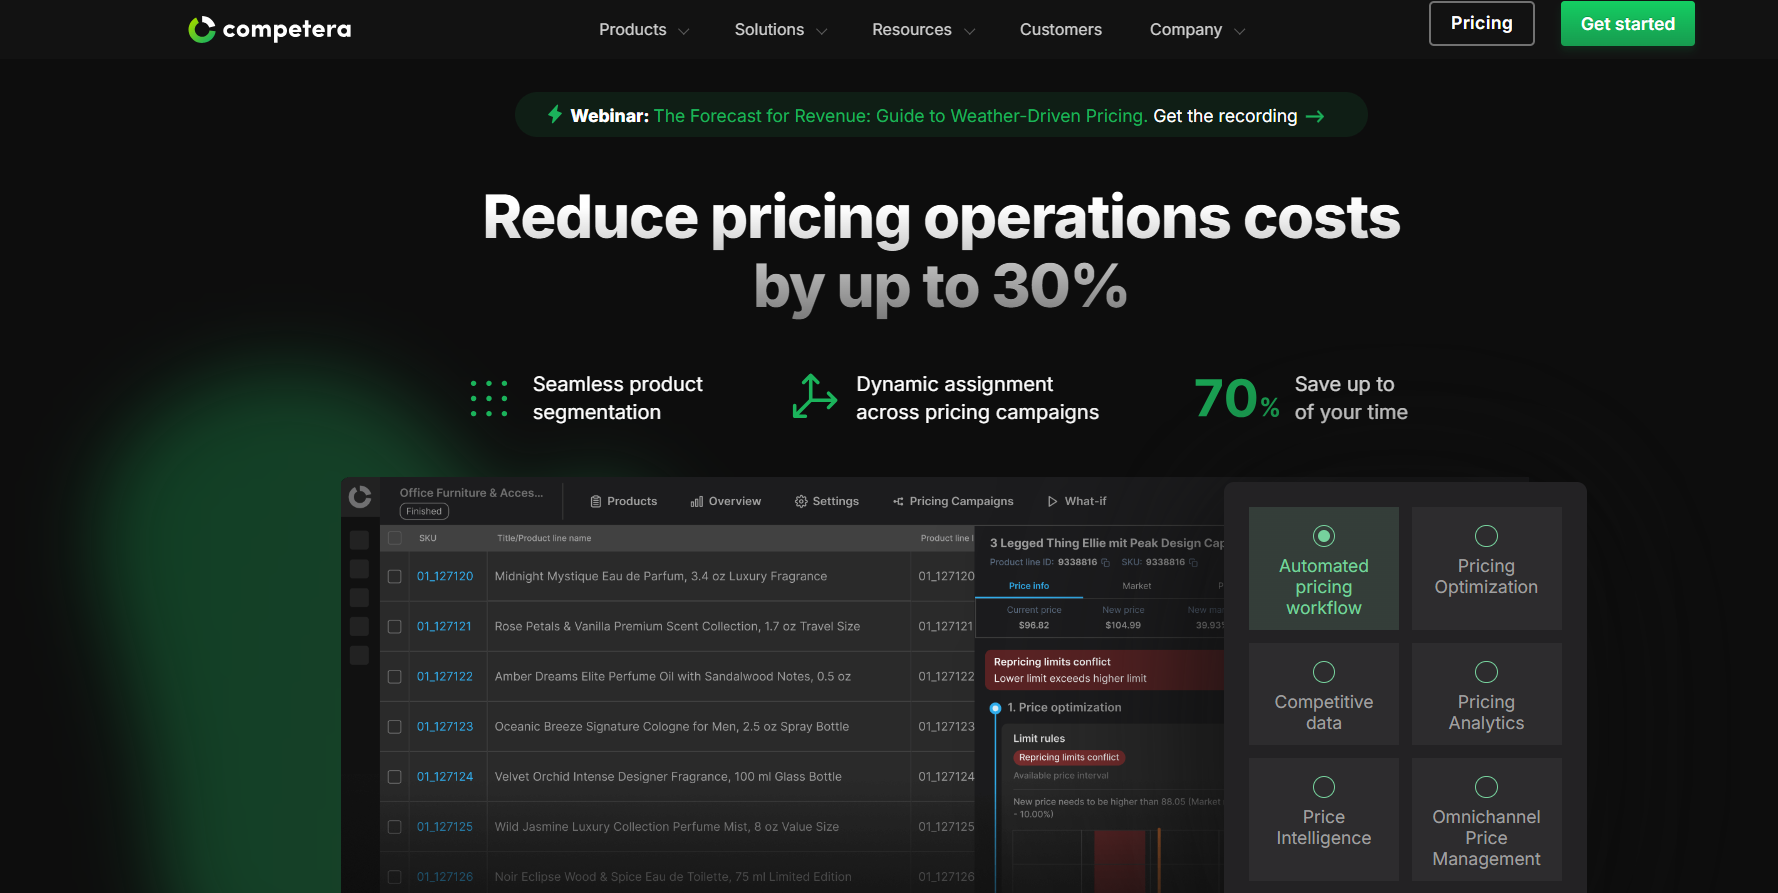1778x893 pixels.
Task: Check the box for SKU 01_127120
Action: (x=395, y=577)
